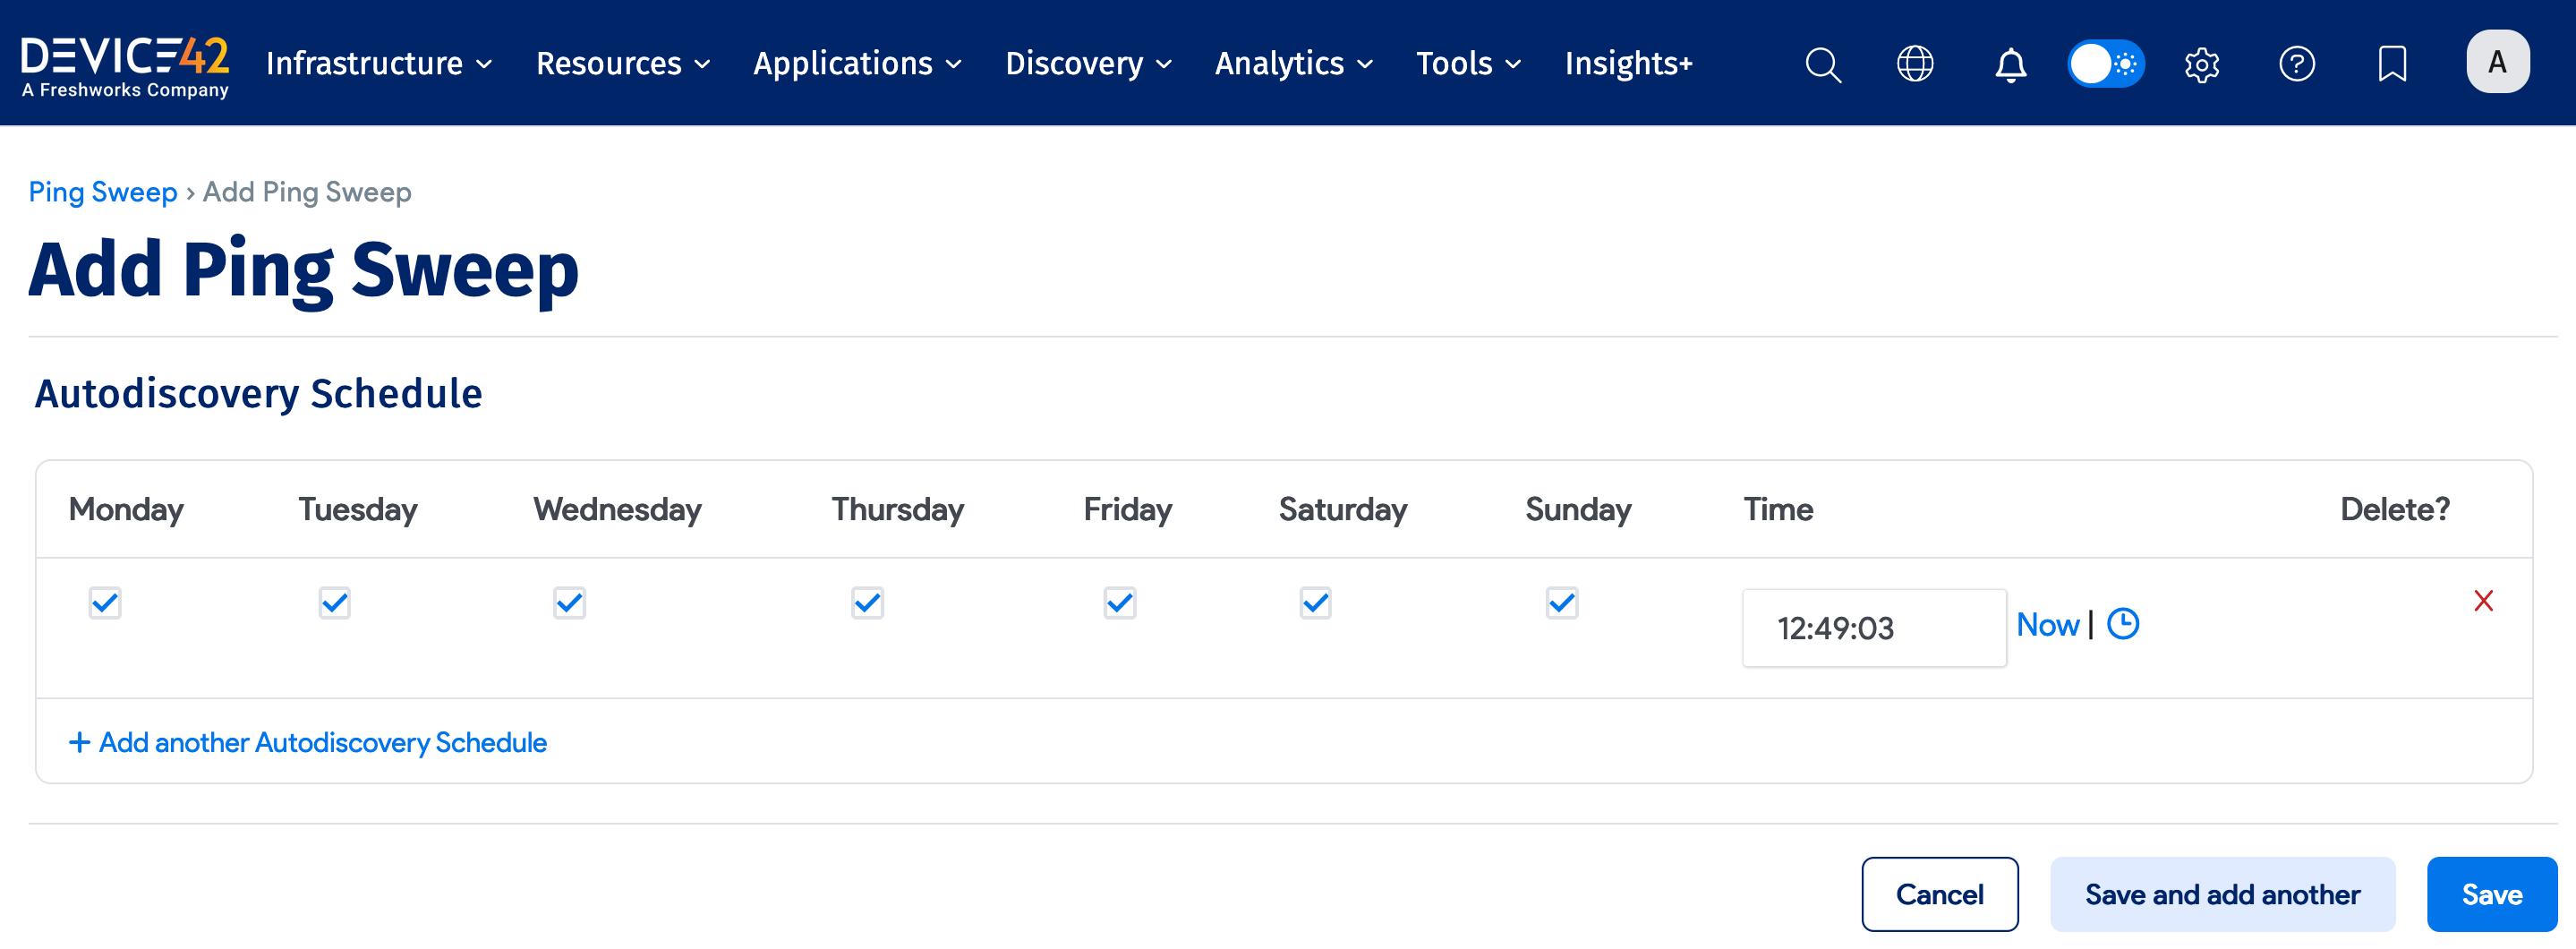The height and width of the screenshot is (949, 2576).
Task: Disable the Sunday checkbox
Action: [x=1561, y=602]
